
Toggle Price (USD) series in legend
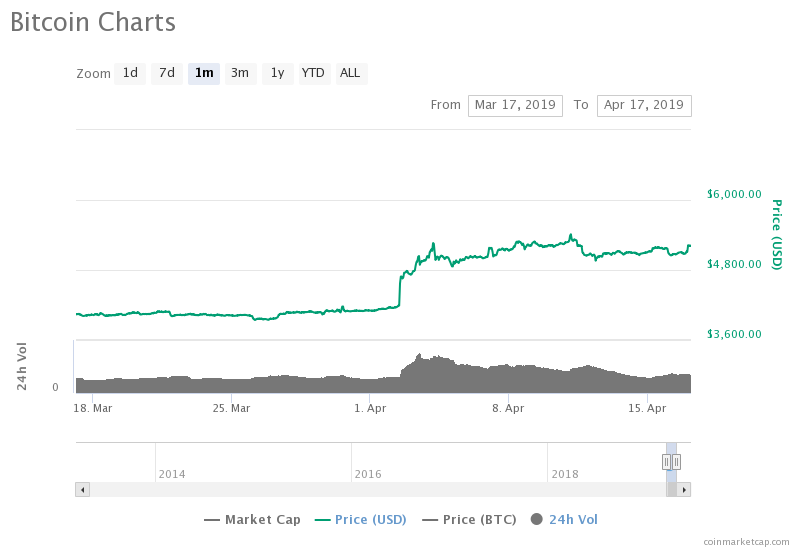(x=361, y=520)
